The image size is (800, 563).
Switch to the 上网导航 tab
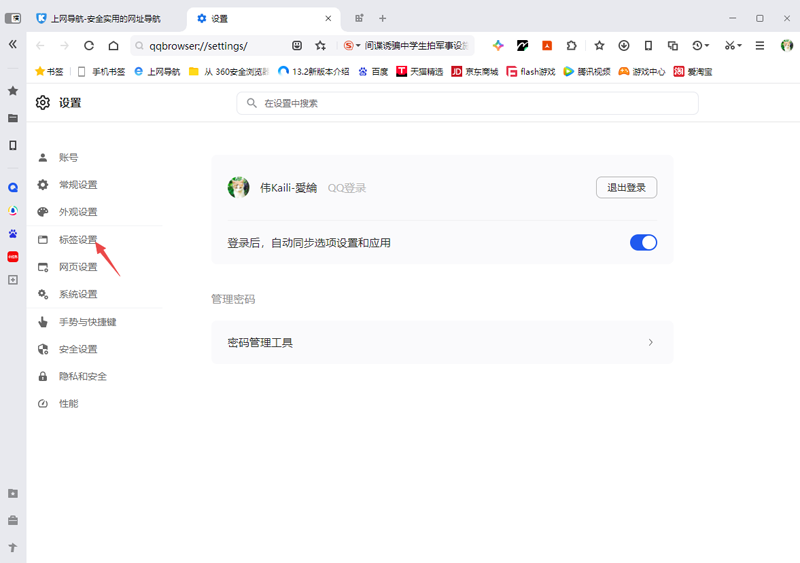coord(106,19)
